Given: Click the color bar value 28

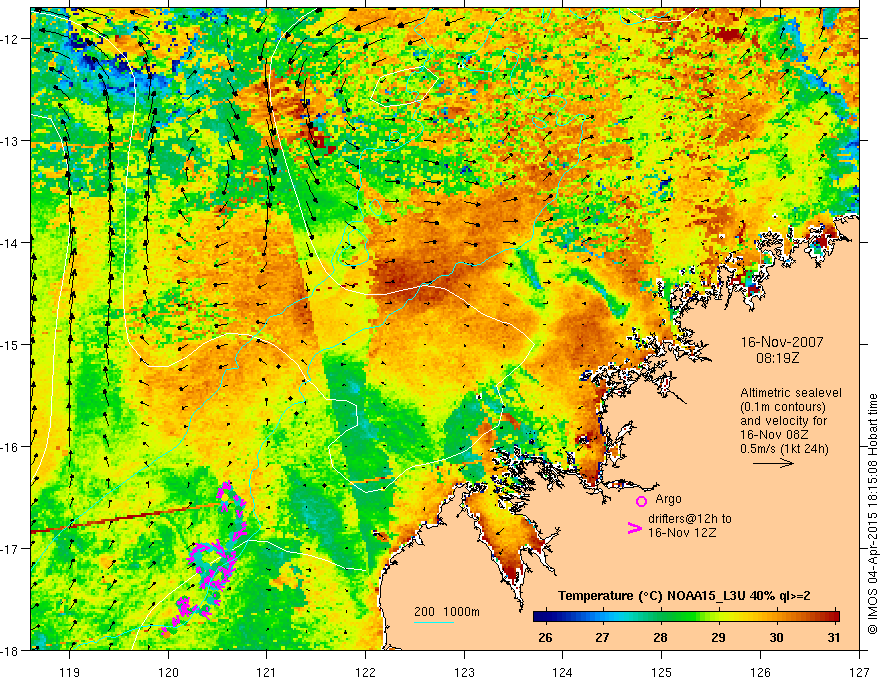Looking at the screenshot, I should pos(661,637).
